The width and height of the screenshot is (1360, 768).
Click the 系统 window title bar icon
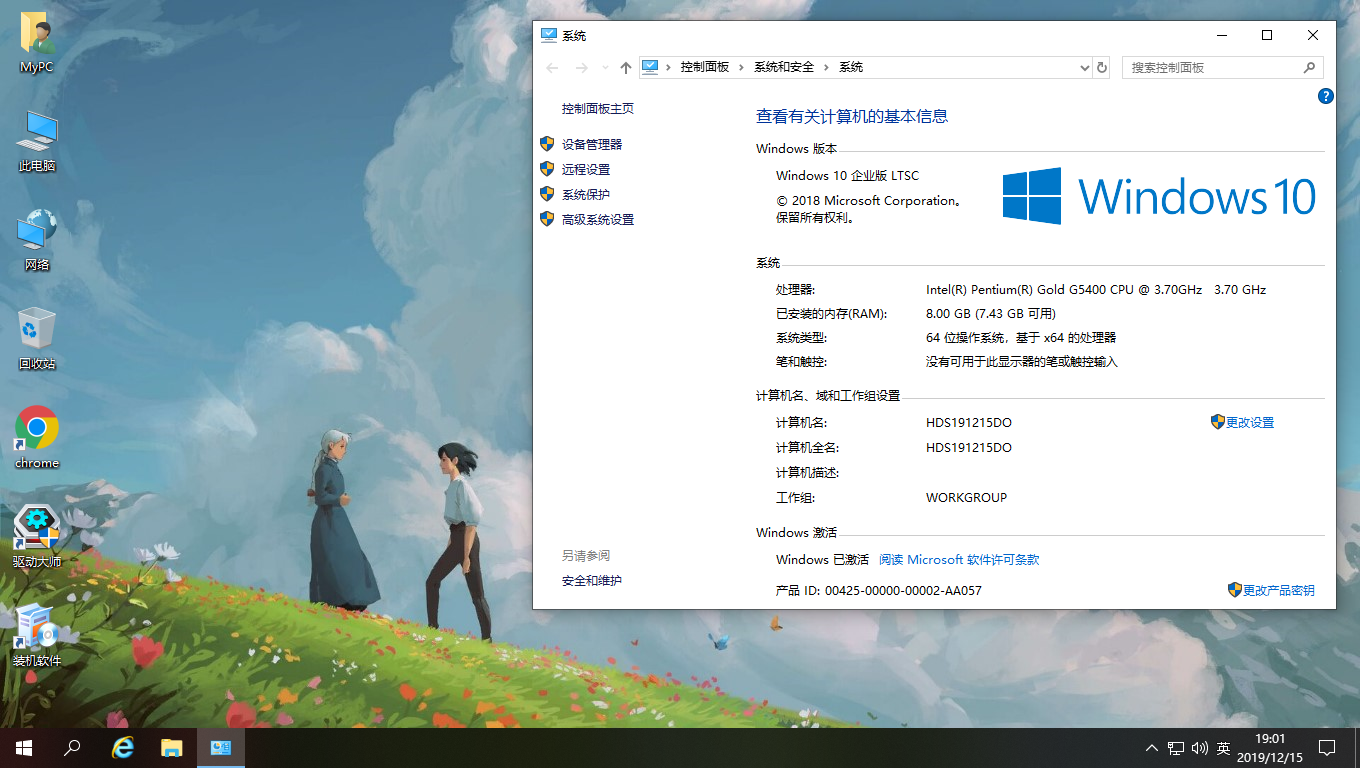point(548,35)
